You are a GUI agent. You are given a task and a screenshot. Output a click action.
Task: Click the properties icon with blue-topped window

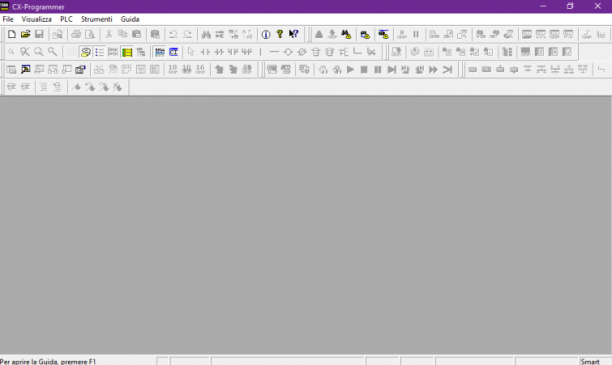click(x=80, y=69)
